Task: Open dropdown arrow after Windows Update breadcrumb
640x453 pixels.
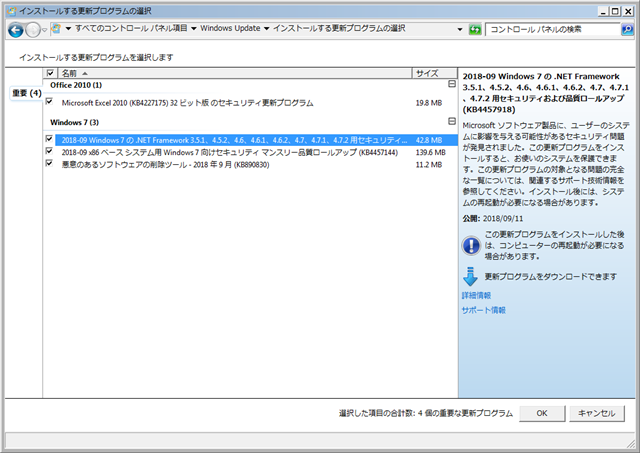Action: click(x=267, y=29)
